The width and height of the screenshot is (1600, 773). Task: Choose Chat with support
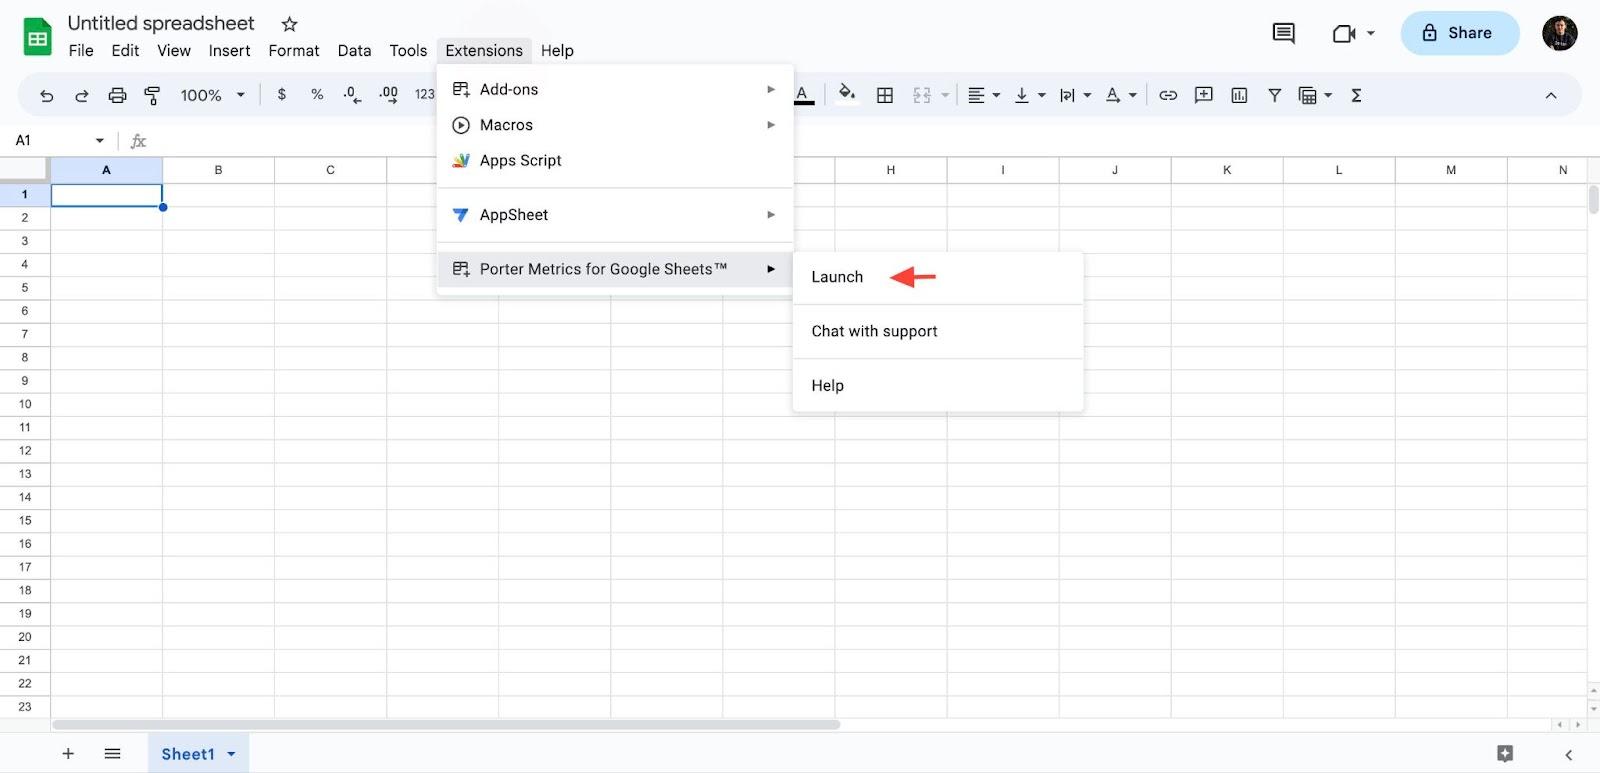point(938,331)
